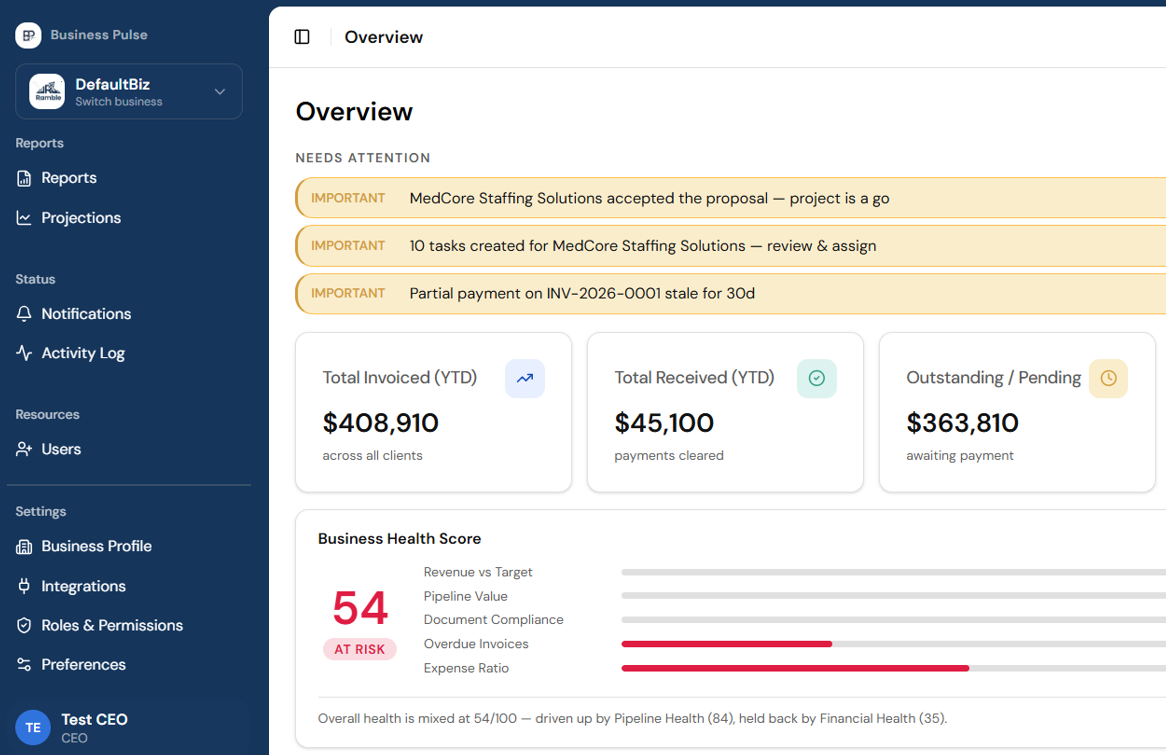Click the TE user avatar
This screenshot has height=755, width=1166.
coord(33,727)
